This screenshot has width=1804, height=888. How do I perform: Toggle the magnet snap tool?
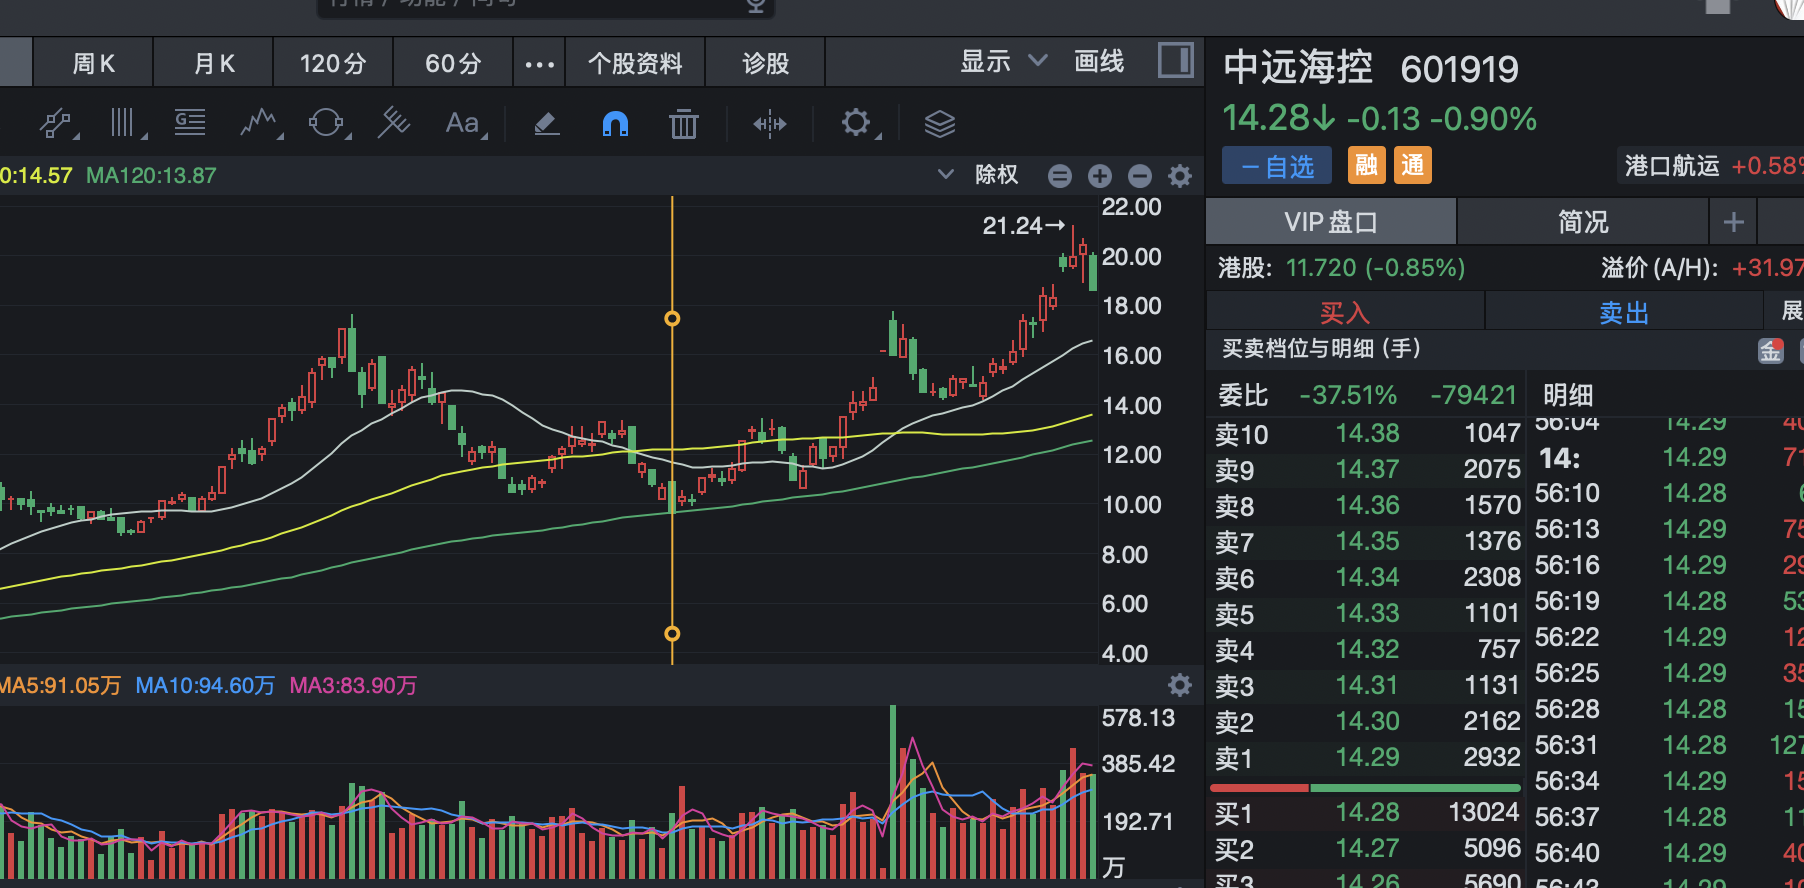click(x=615, y=124)
